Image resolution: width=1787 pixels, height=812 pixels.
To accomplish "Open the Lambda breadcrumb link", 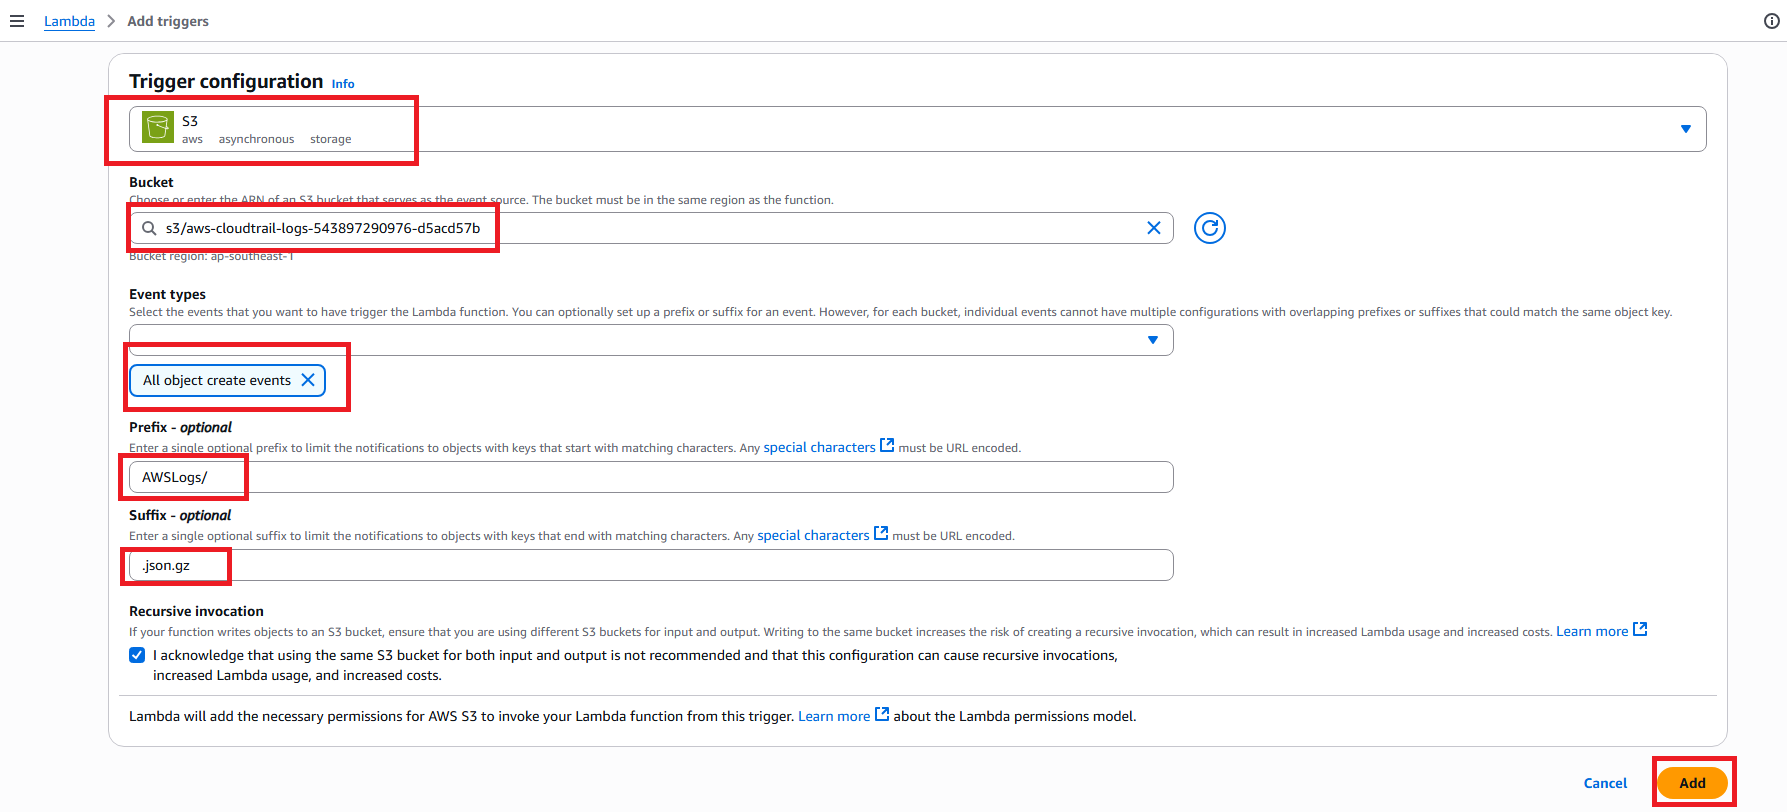I will pos(69,21).
